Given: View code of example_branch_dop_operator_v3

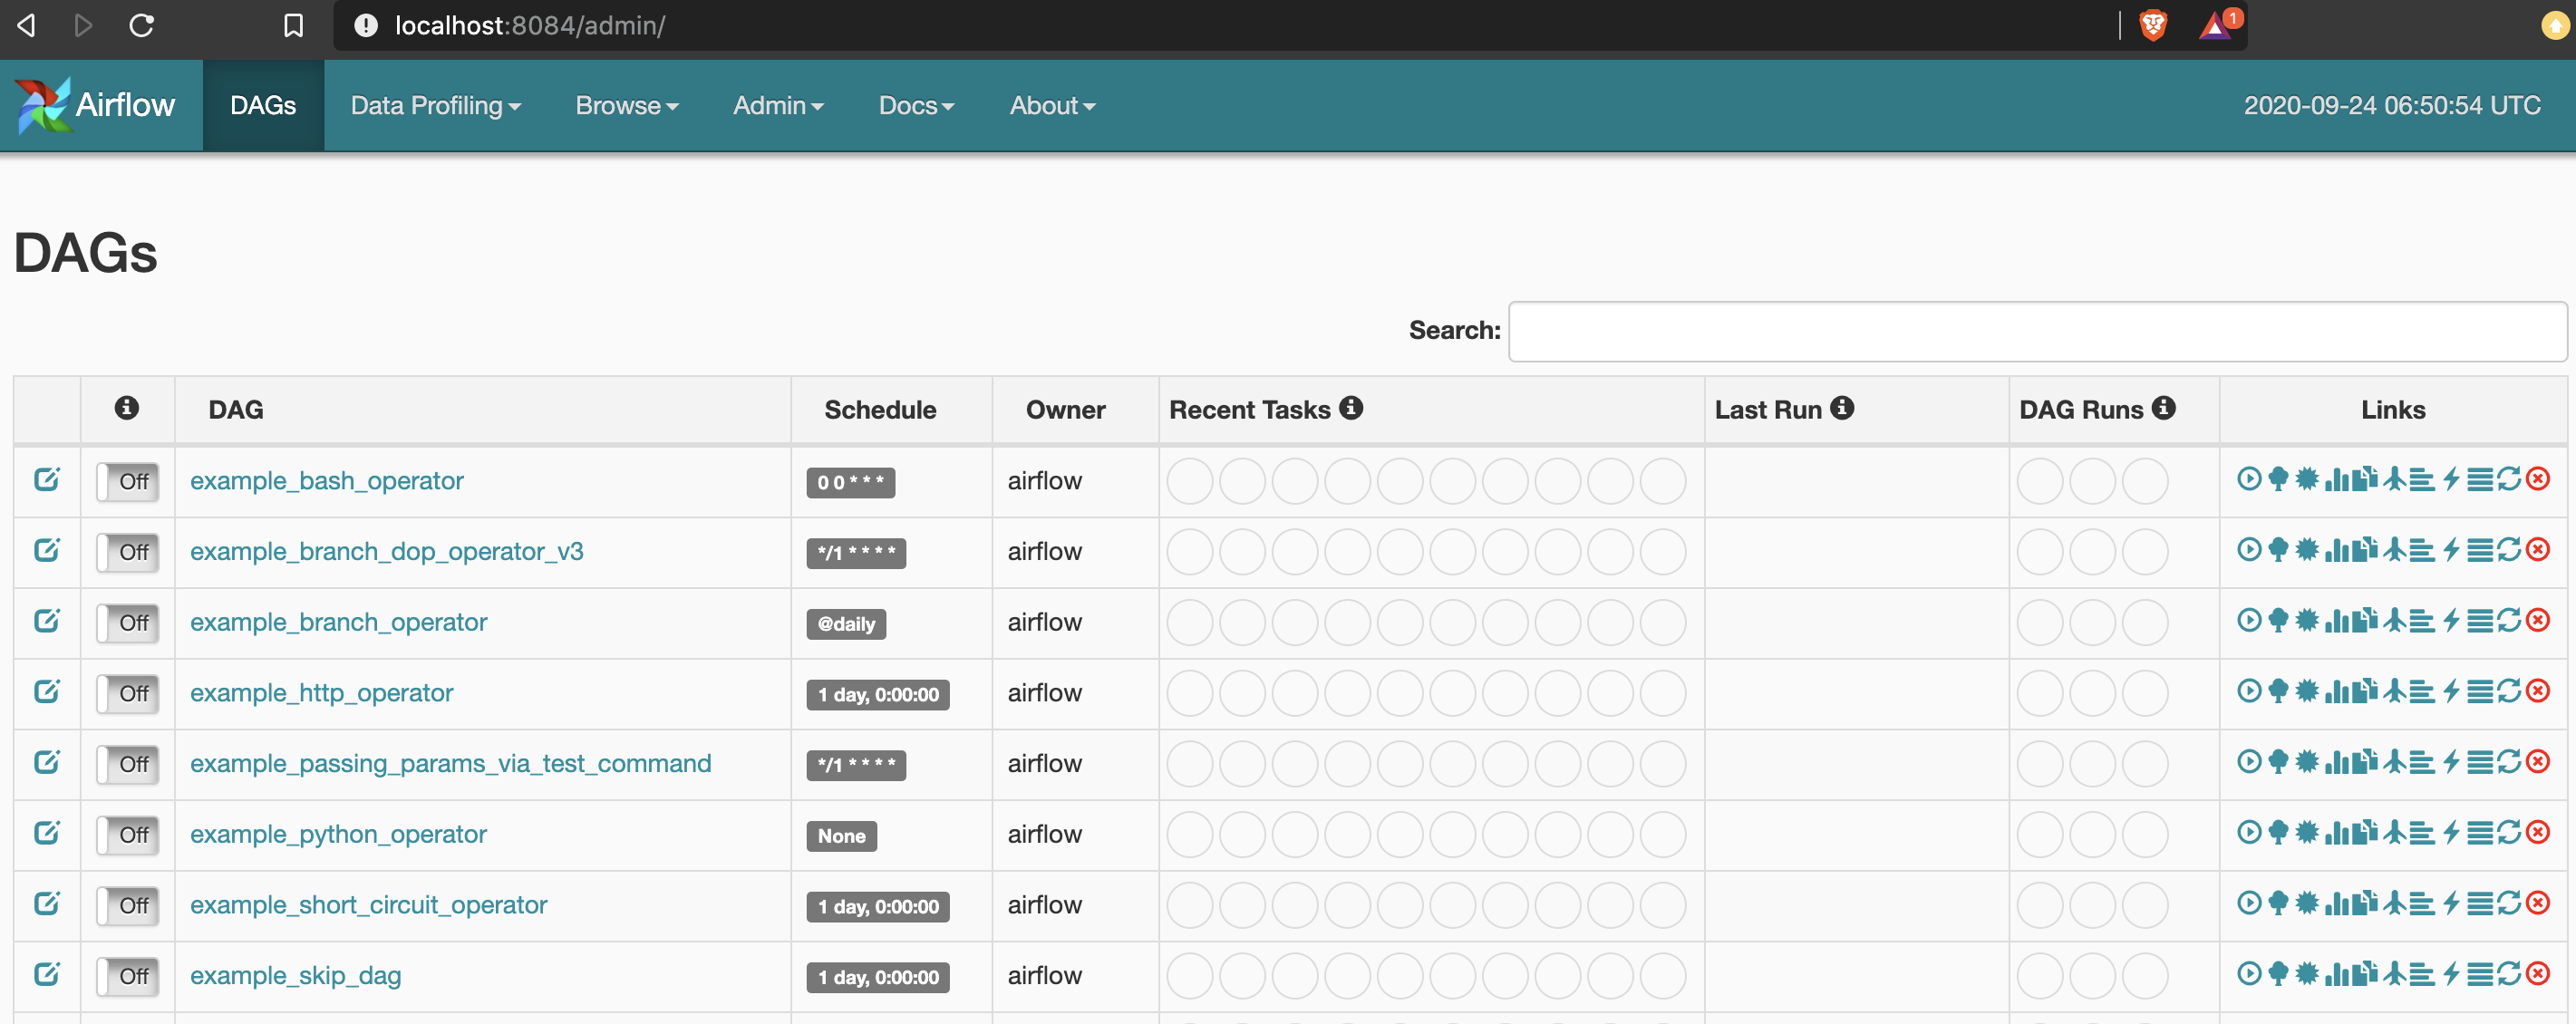Looking at the screenshot, I should coord(2451,550).
